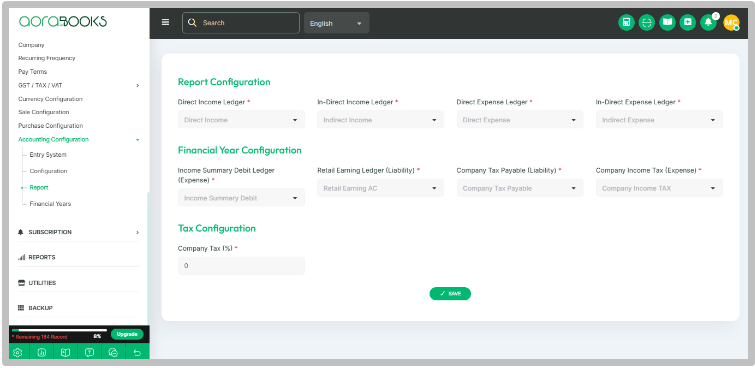This screenshot has height=368, width=755.
Task: Open the MC user avatar menu
Action: coord(731,22)
